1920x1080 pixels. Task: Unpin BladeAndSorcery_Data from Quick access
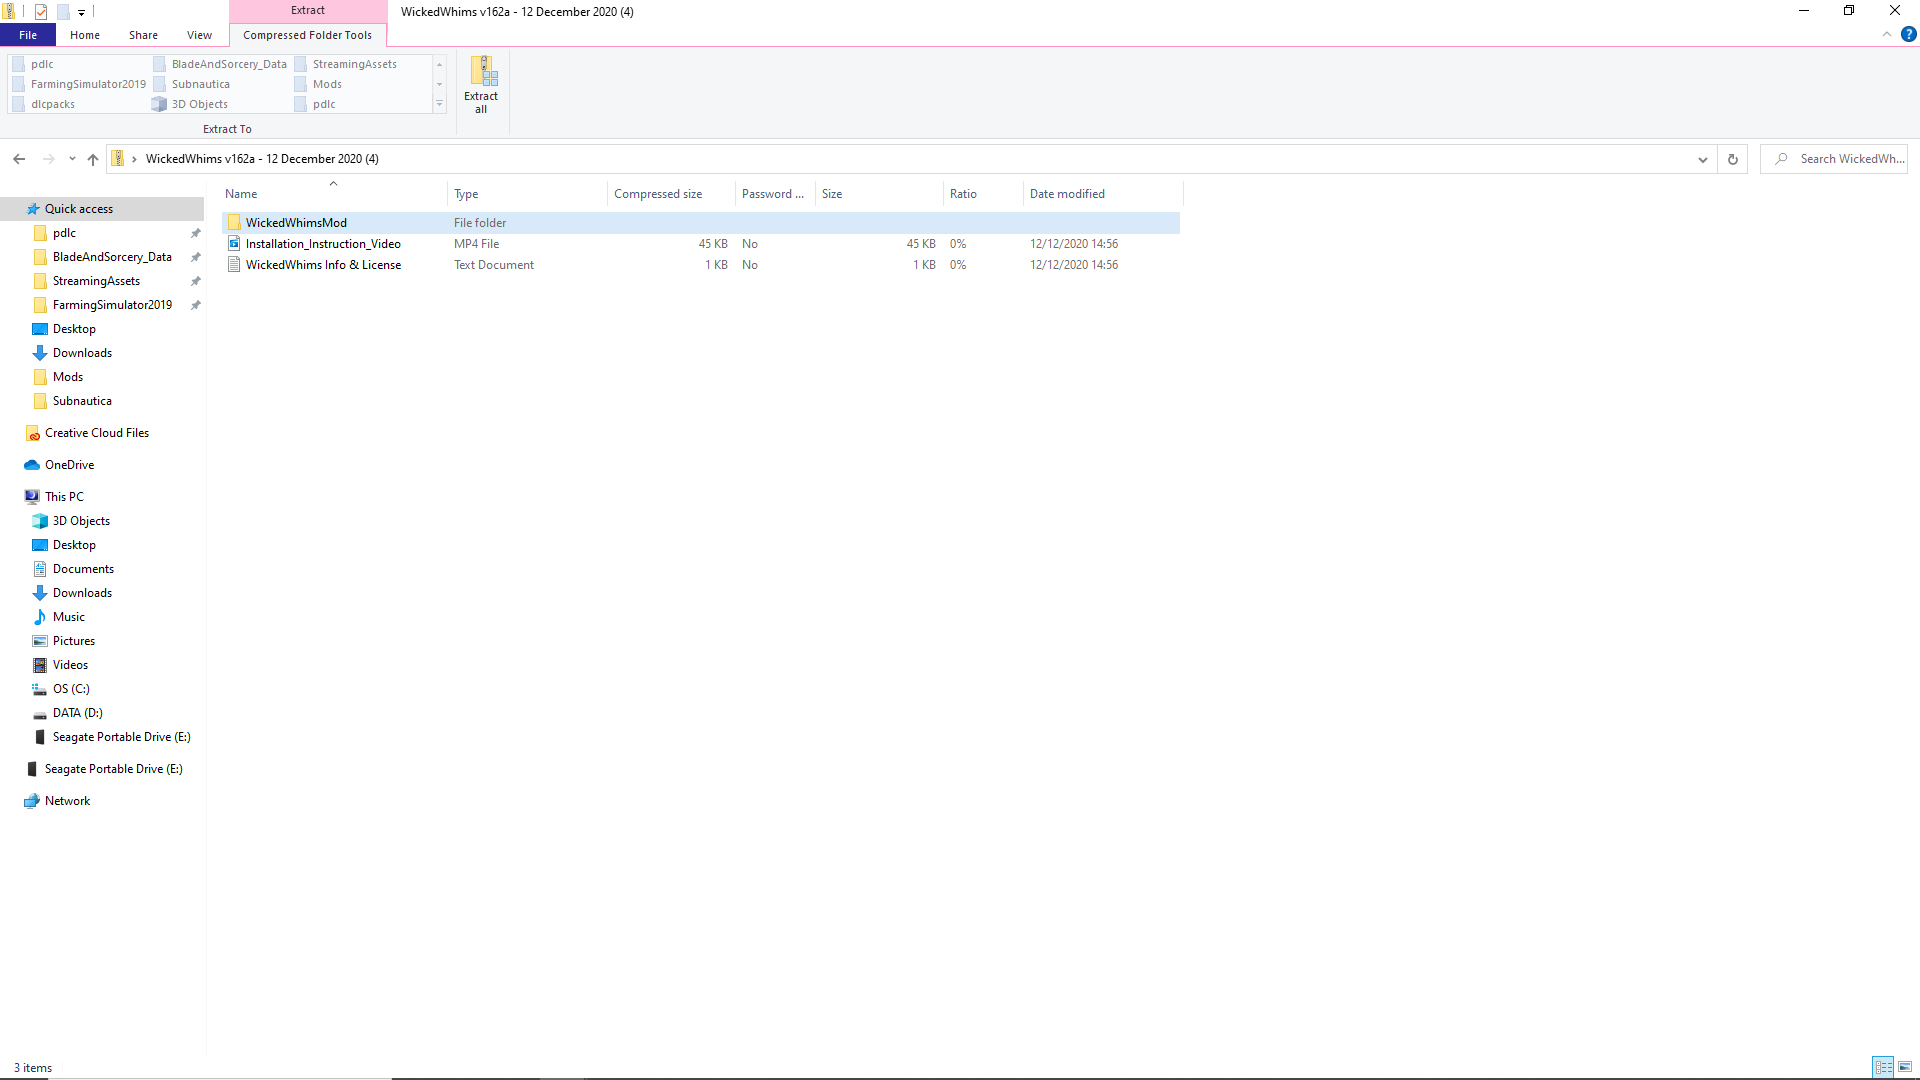[x=196, y=256]
